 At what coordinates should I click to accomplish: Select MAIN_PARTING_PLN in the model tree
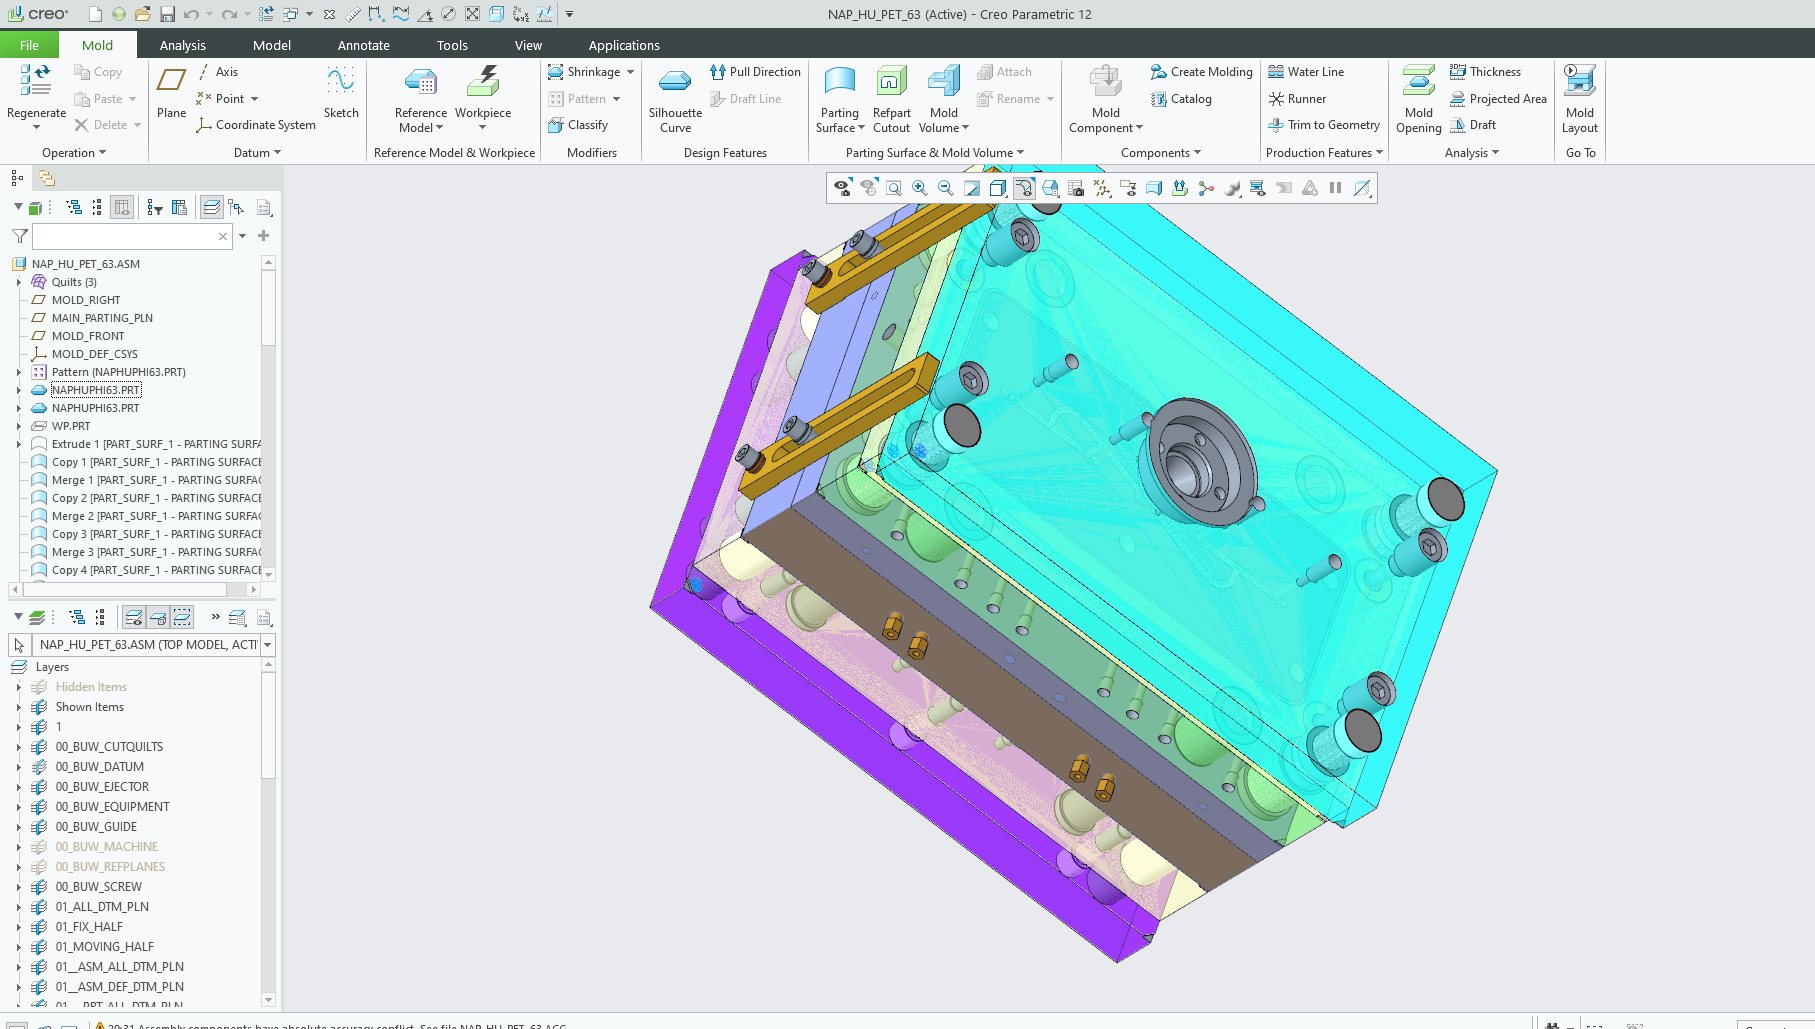click(x=102, y=318)
